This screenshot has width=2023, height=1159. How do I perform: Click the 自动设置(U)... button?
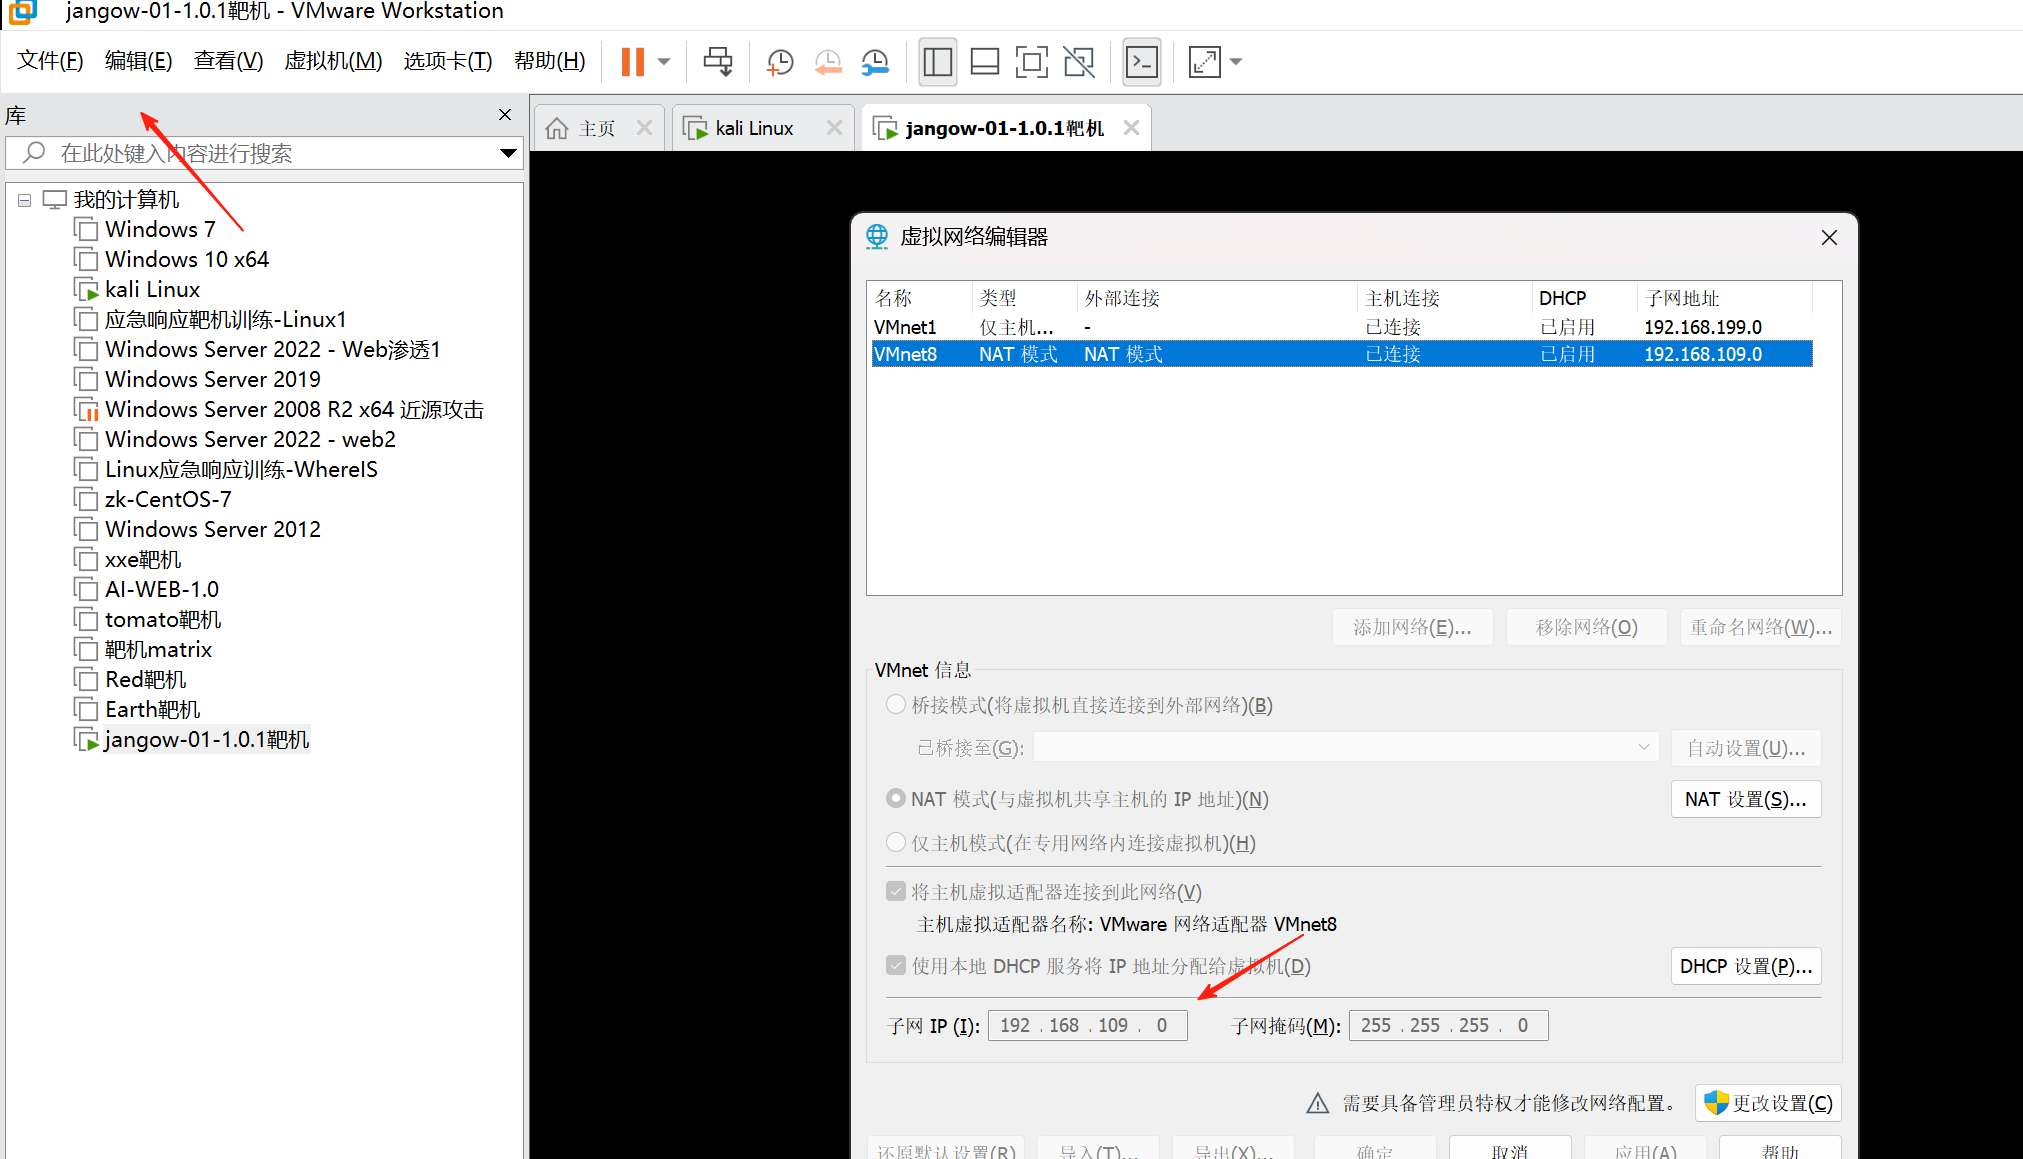1746,748
